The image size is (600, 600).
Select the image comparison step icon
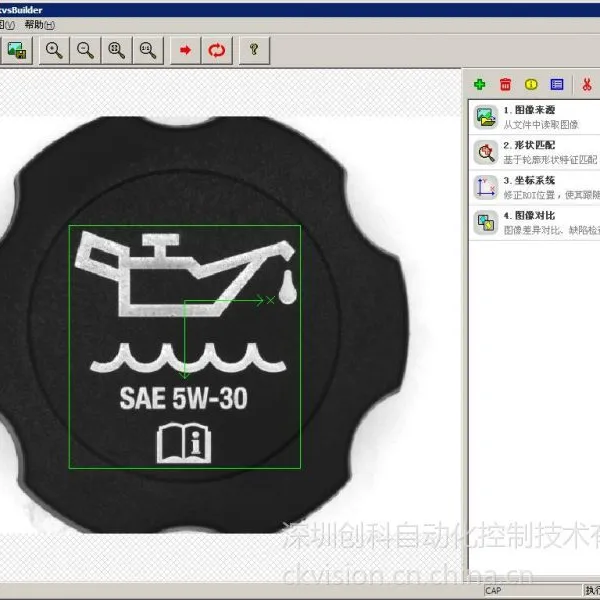click(x=486, y=223)
